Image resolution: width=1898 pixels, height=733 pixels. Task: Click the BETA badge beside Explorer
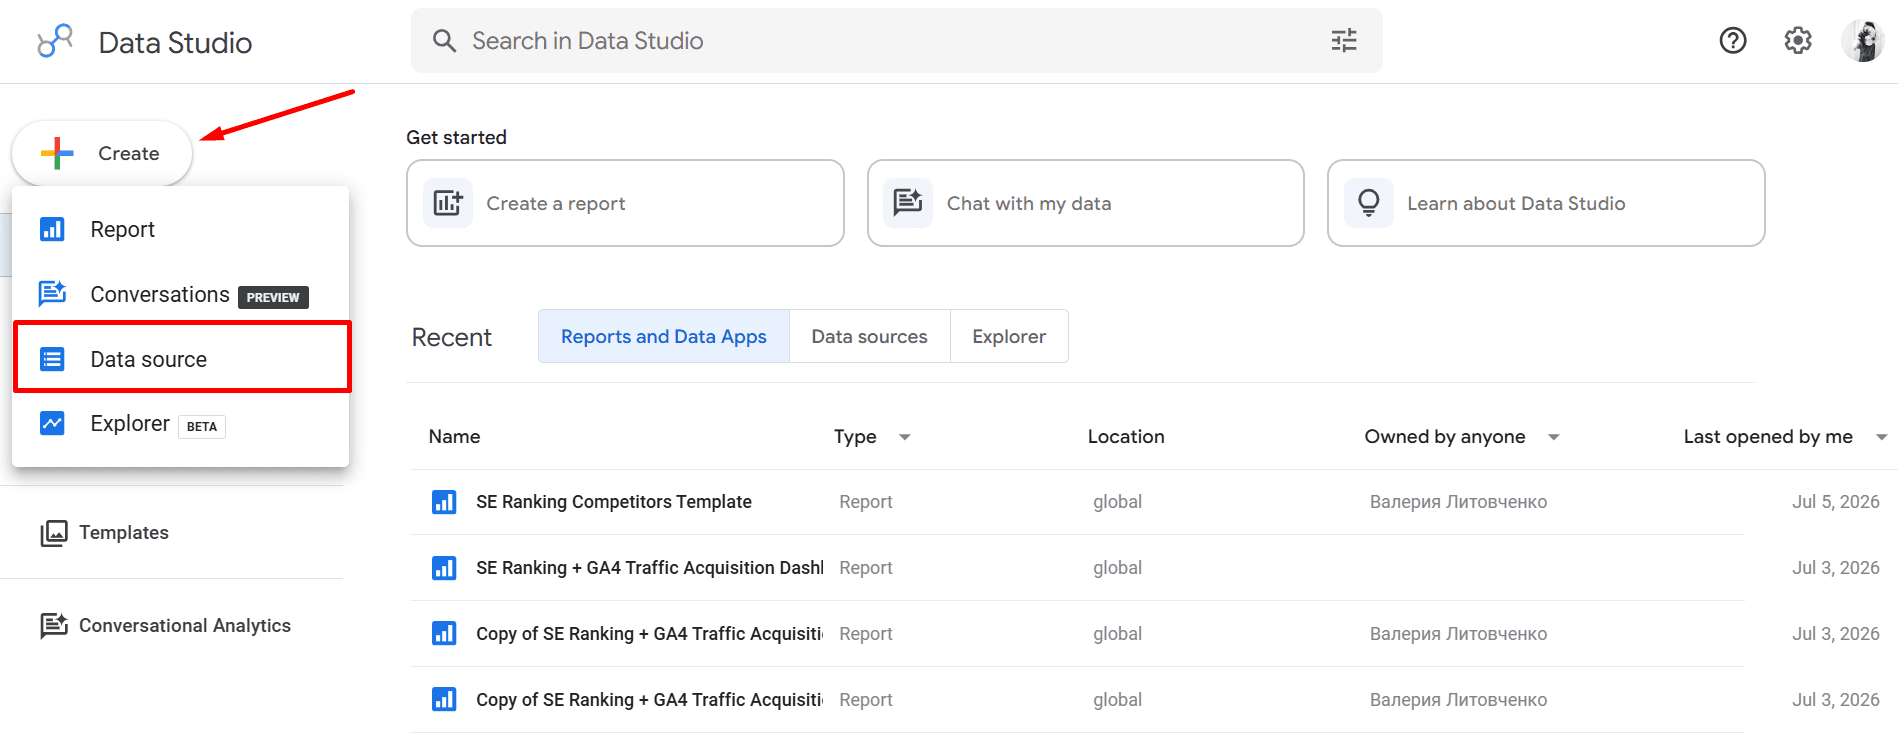(x=202, y=426)
